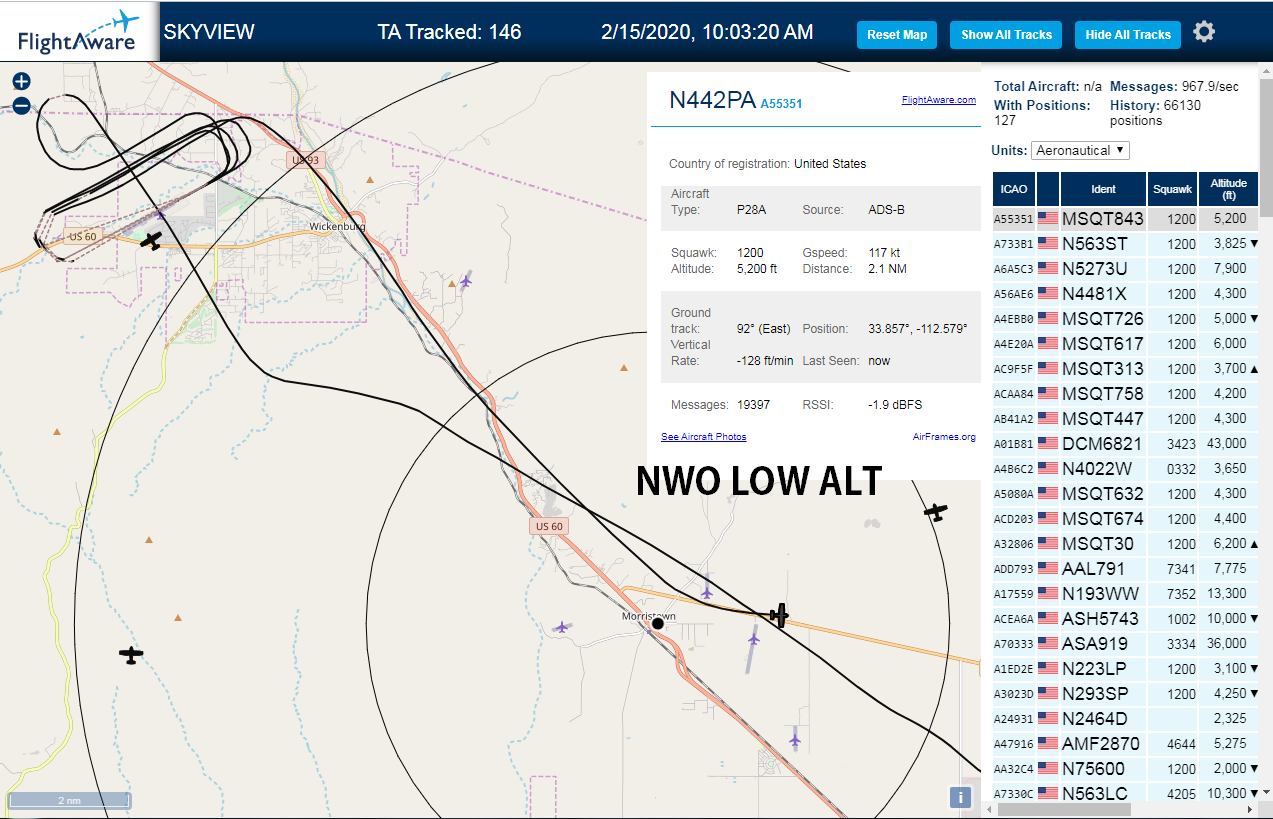
Task: Click the Reset Map button
Action: click(x=897, y=34)
